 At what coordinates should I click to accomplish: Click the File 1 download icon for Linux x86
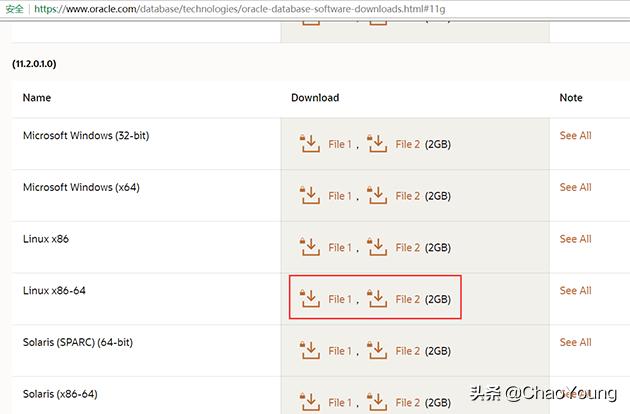click(310, 247)
